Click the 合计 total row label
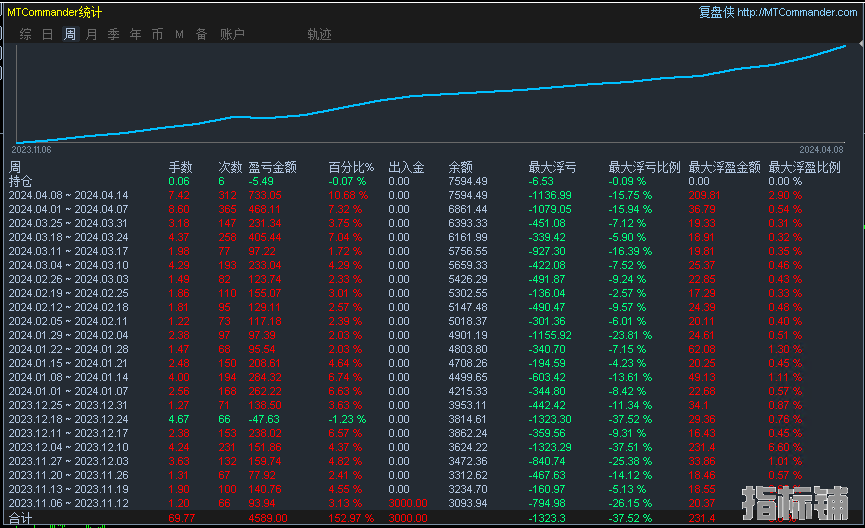Image resolution: width=865 pixels, height=528 pixels. coord(20,519)
